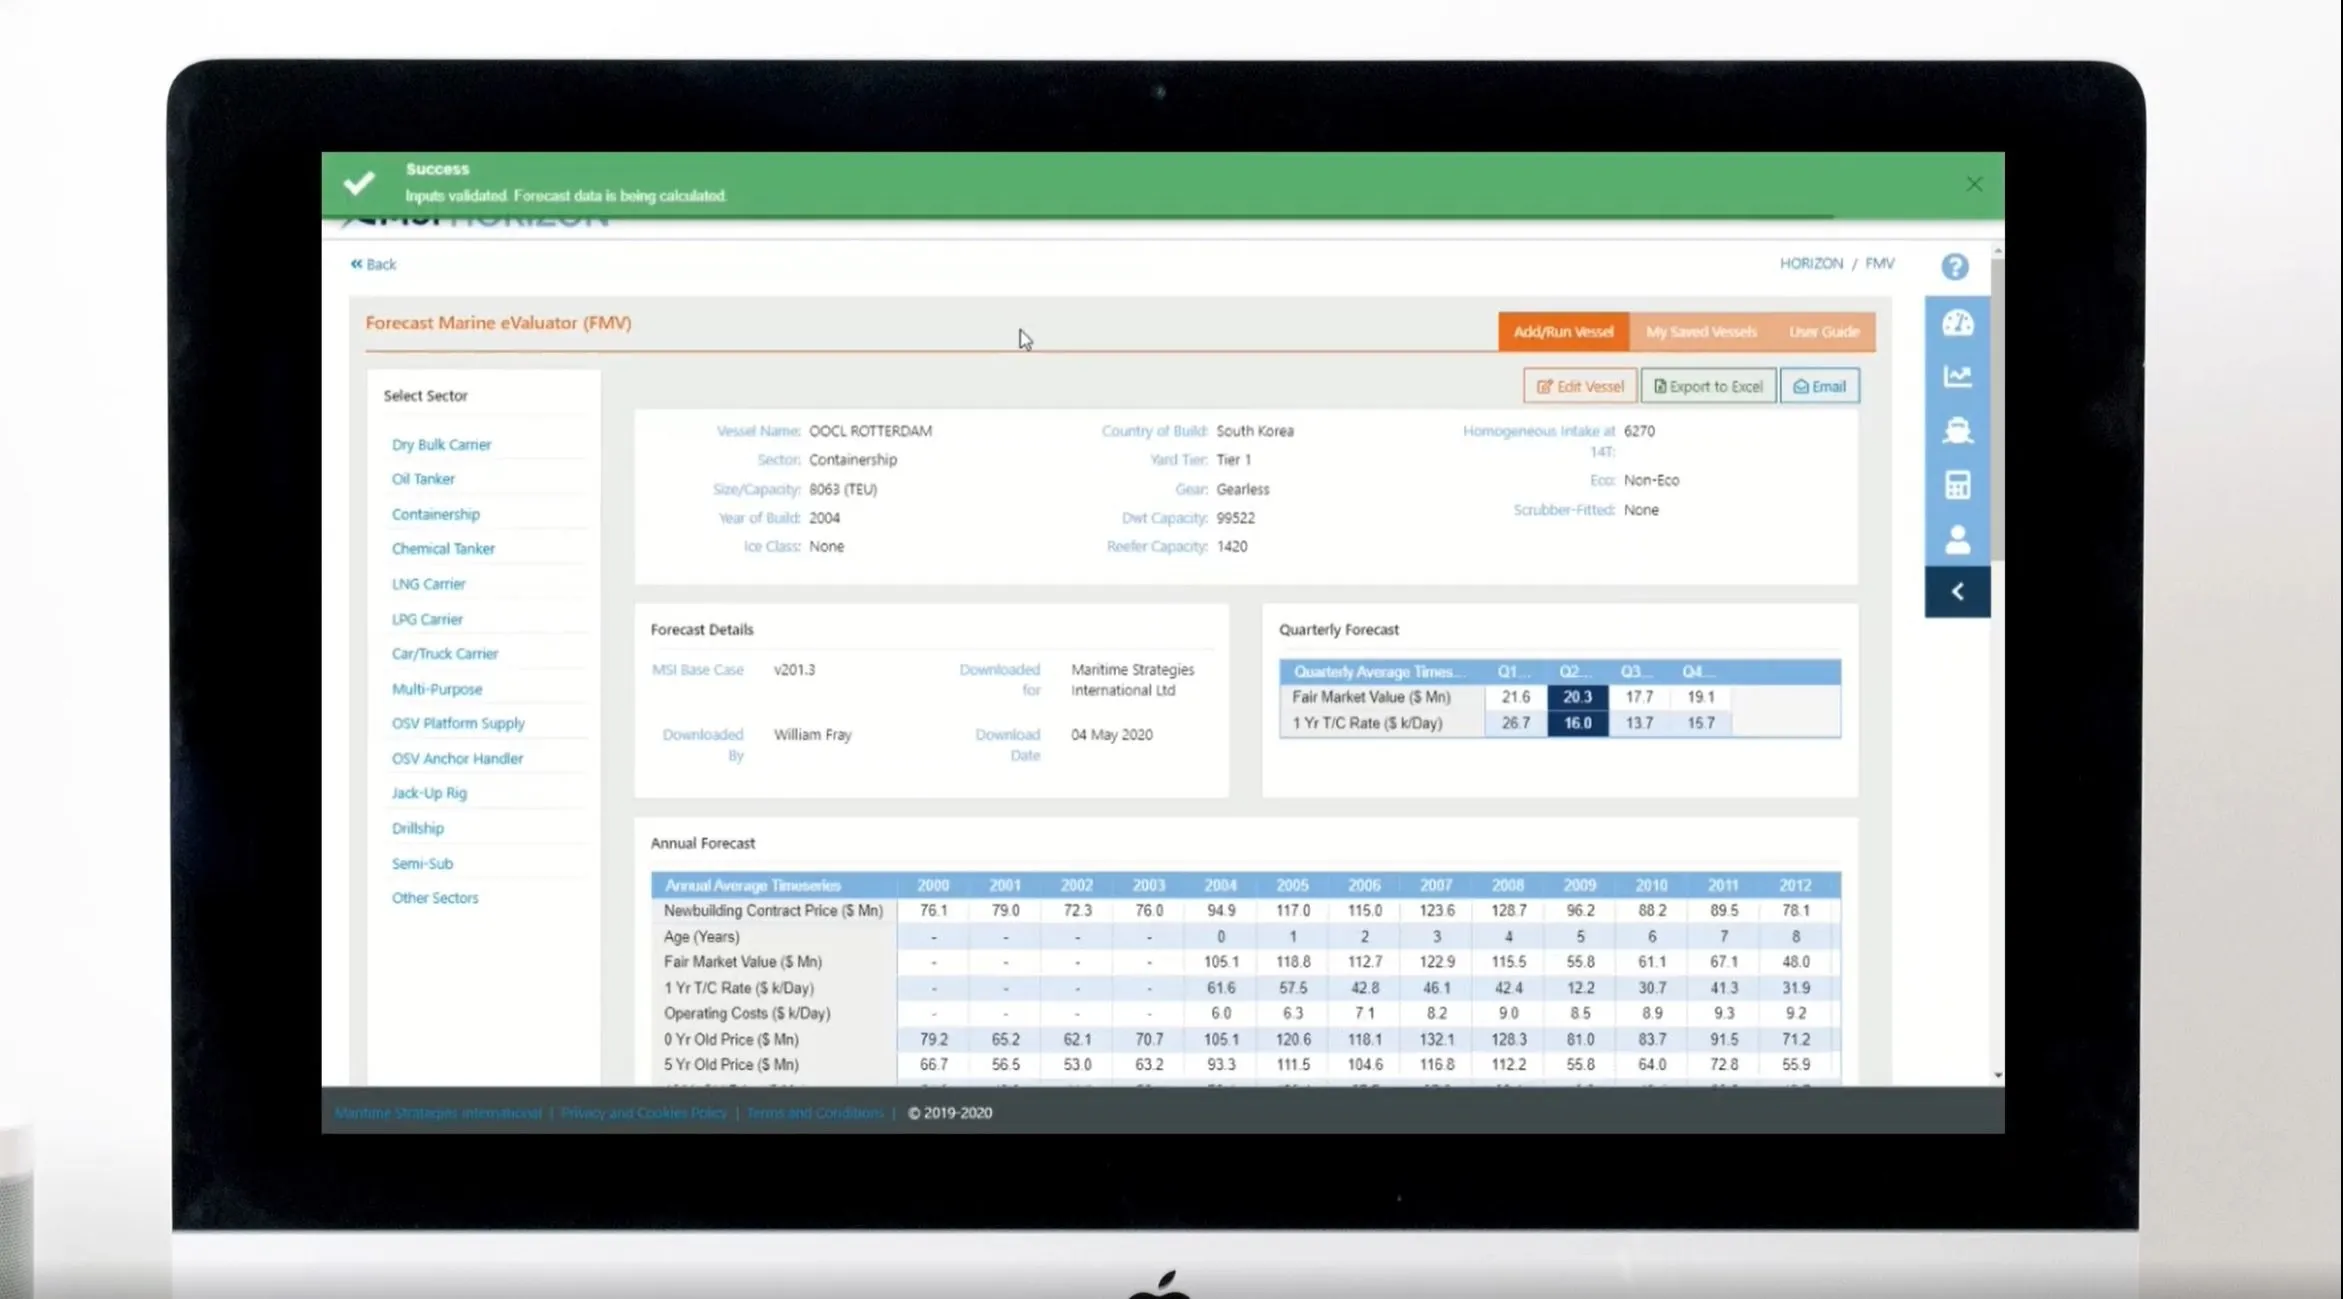Viewport: 2343px width, 1299px height.
Task: Click the HORIZON breadcrumb link
Action: coord(1811,263)
